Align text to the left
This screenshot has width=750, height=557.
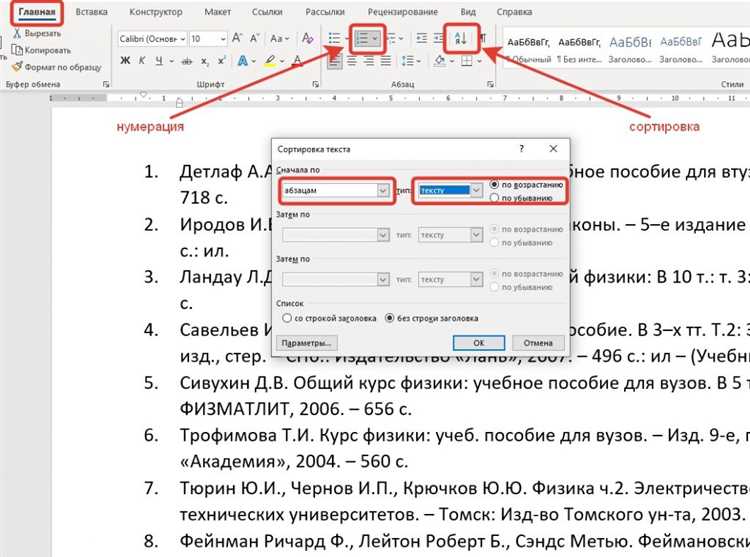[334, 61]
